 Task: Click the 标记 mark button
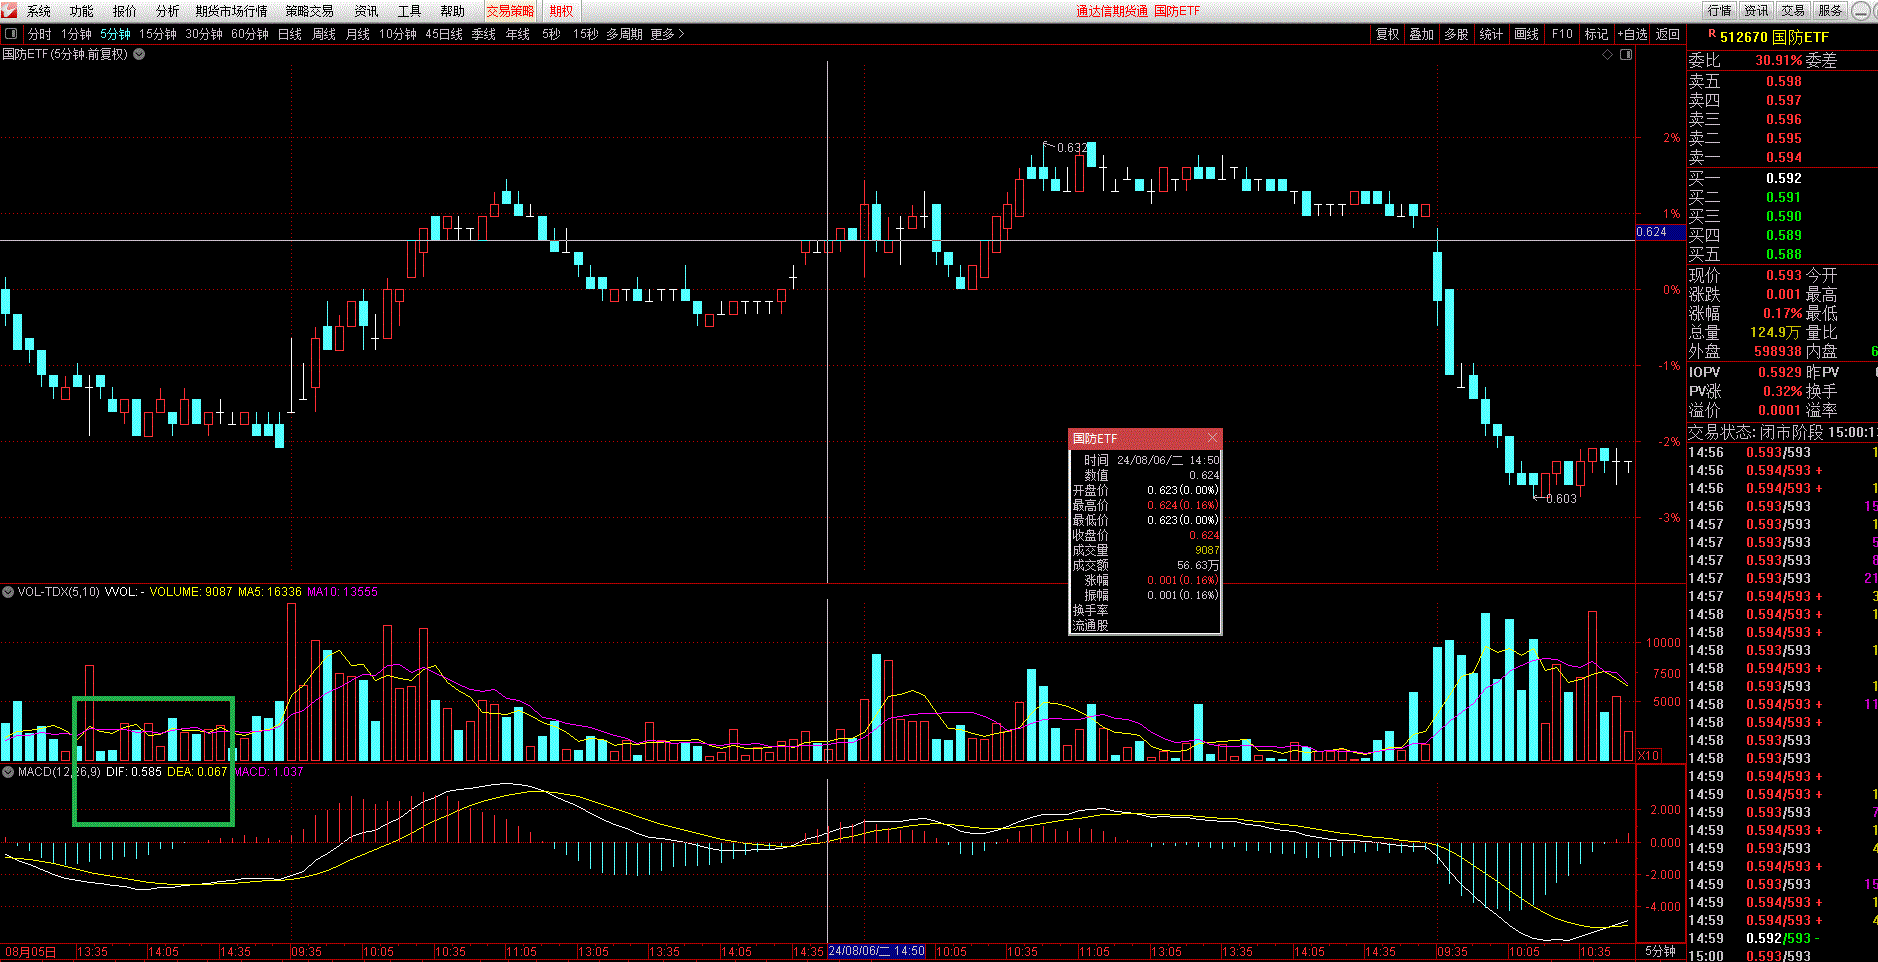point(1596,34)
